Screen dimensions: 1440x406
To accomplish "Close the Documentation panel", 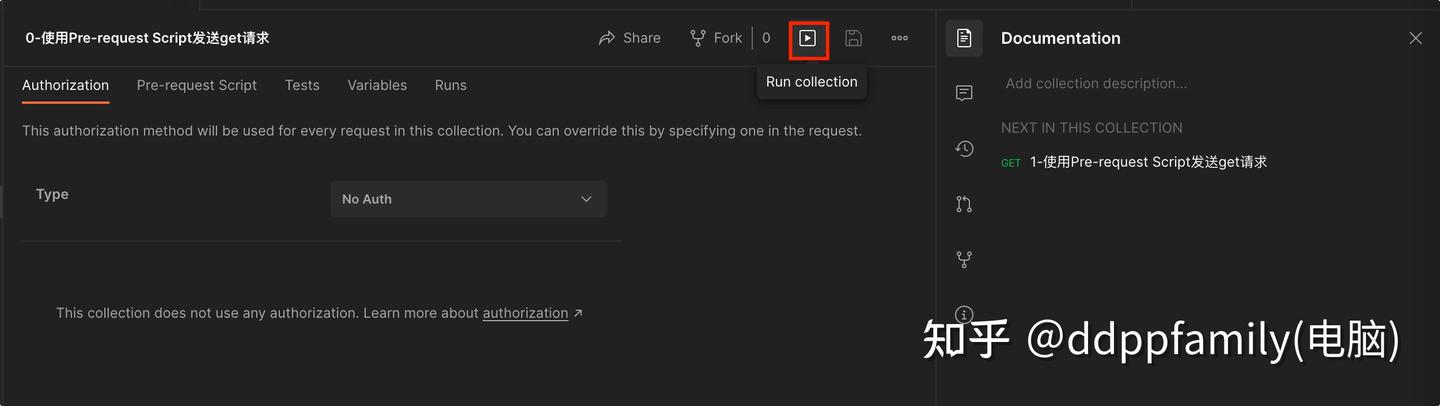I will [1415, 38].
